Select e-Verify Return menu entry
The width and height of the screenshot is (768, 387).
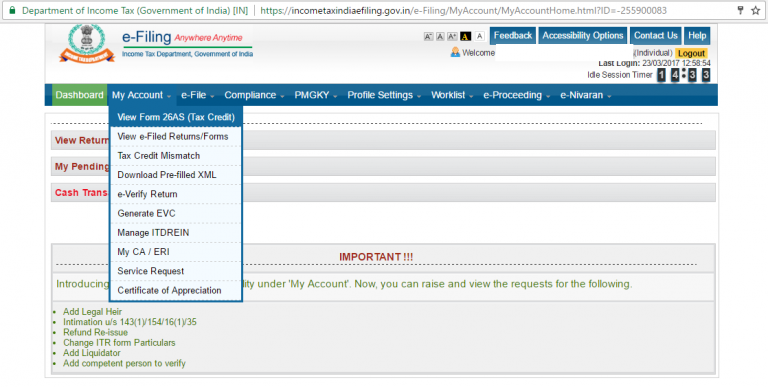[x=176, y=194]
